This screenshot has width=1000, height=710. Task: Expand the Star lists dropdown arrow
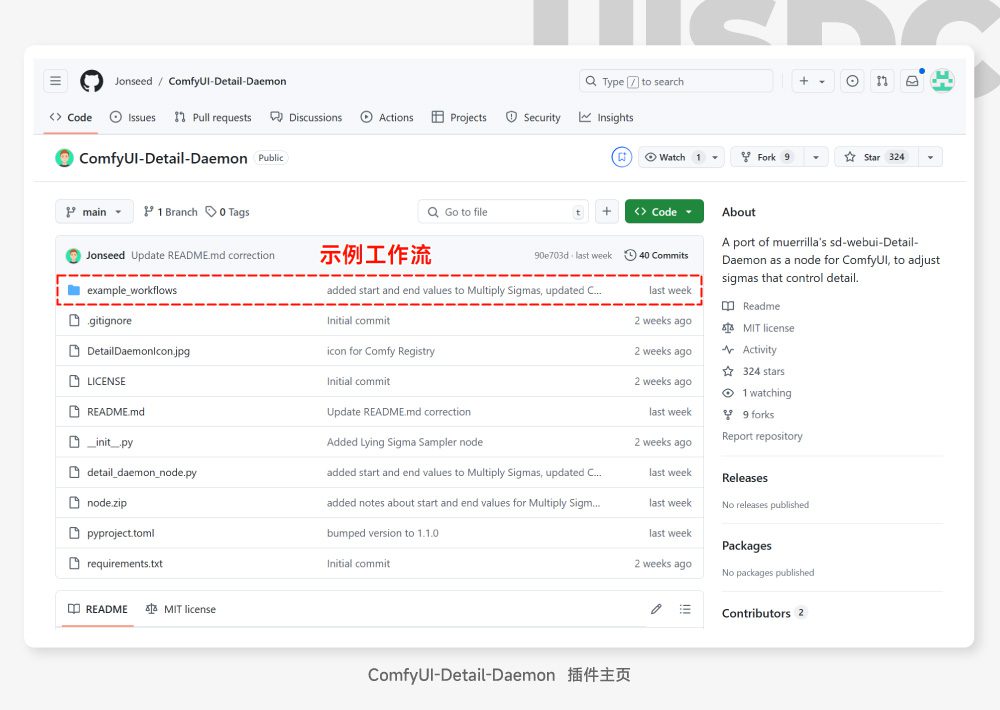pyautogui.click(x=930, y=158)
